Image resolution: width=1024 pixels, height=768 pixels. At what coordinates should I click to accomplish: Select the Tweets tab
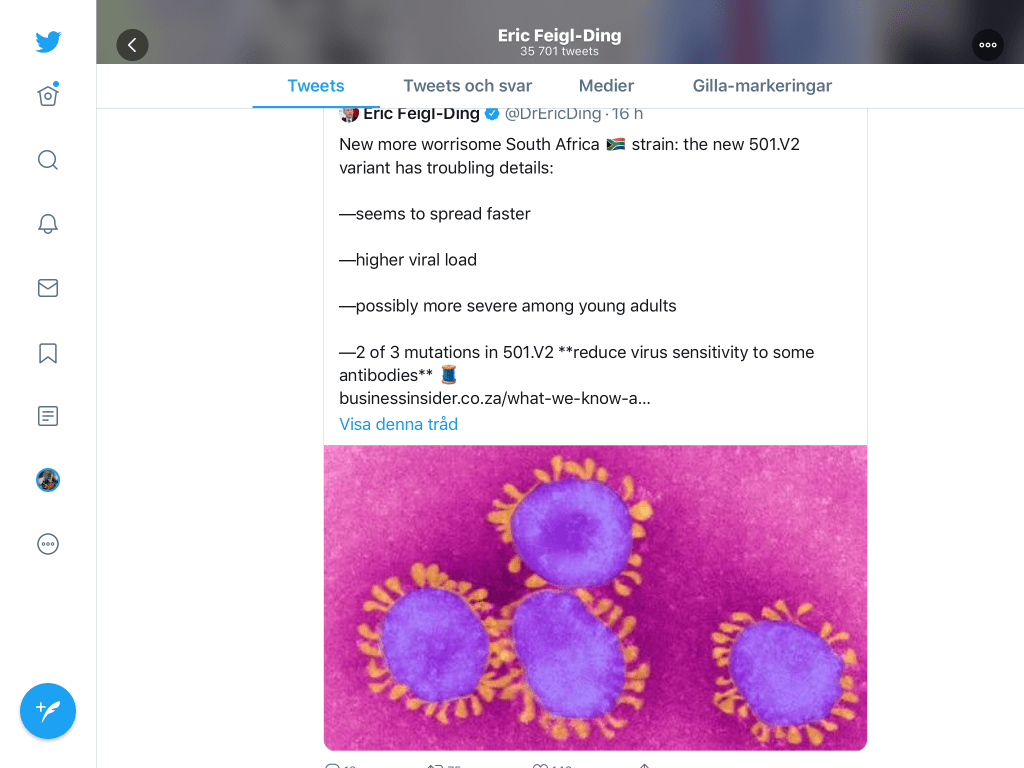[x=316, y=86]
